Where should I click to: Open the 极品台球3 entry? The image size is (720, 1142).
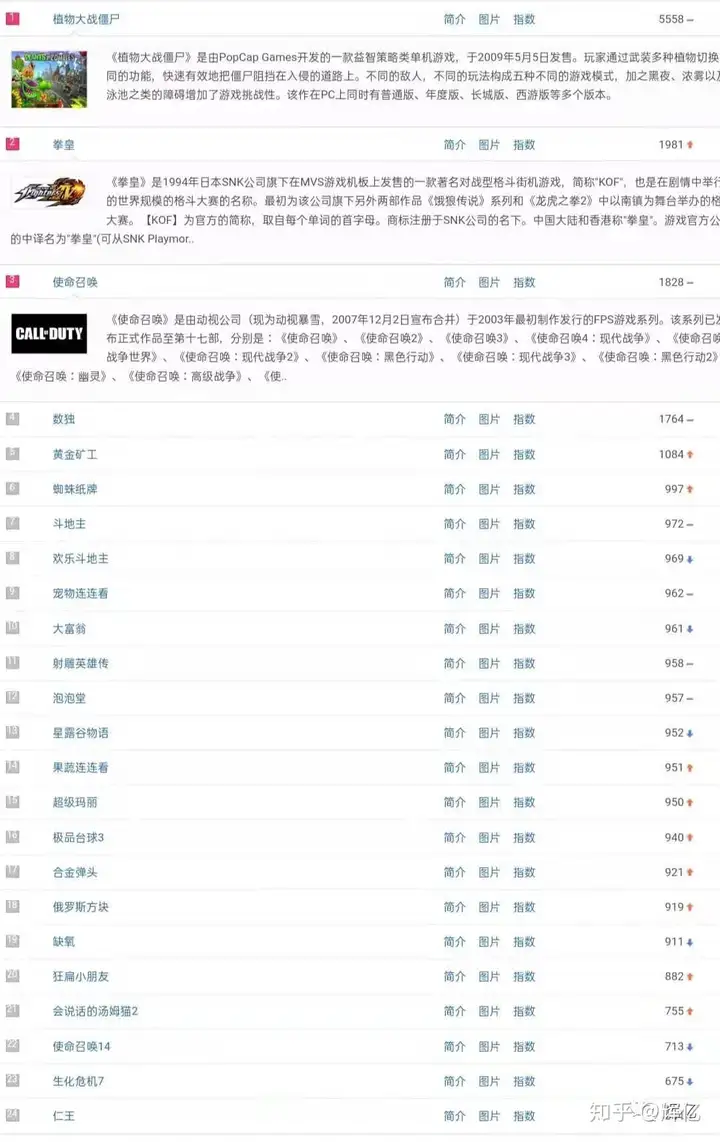click(78, 838)
